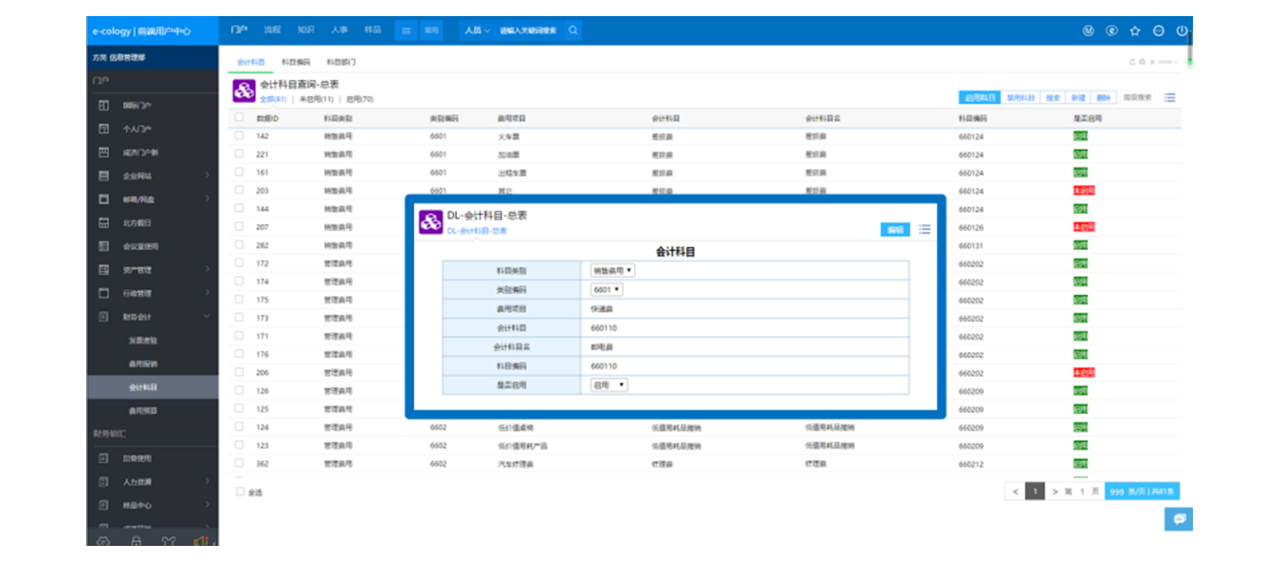Click the round more-options icon beside the power icon

(x=1159, y=31)
